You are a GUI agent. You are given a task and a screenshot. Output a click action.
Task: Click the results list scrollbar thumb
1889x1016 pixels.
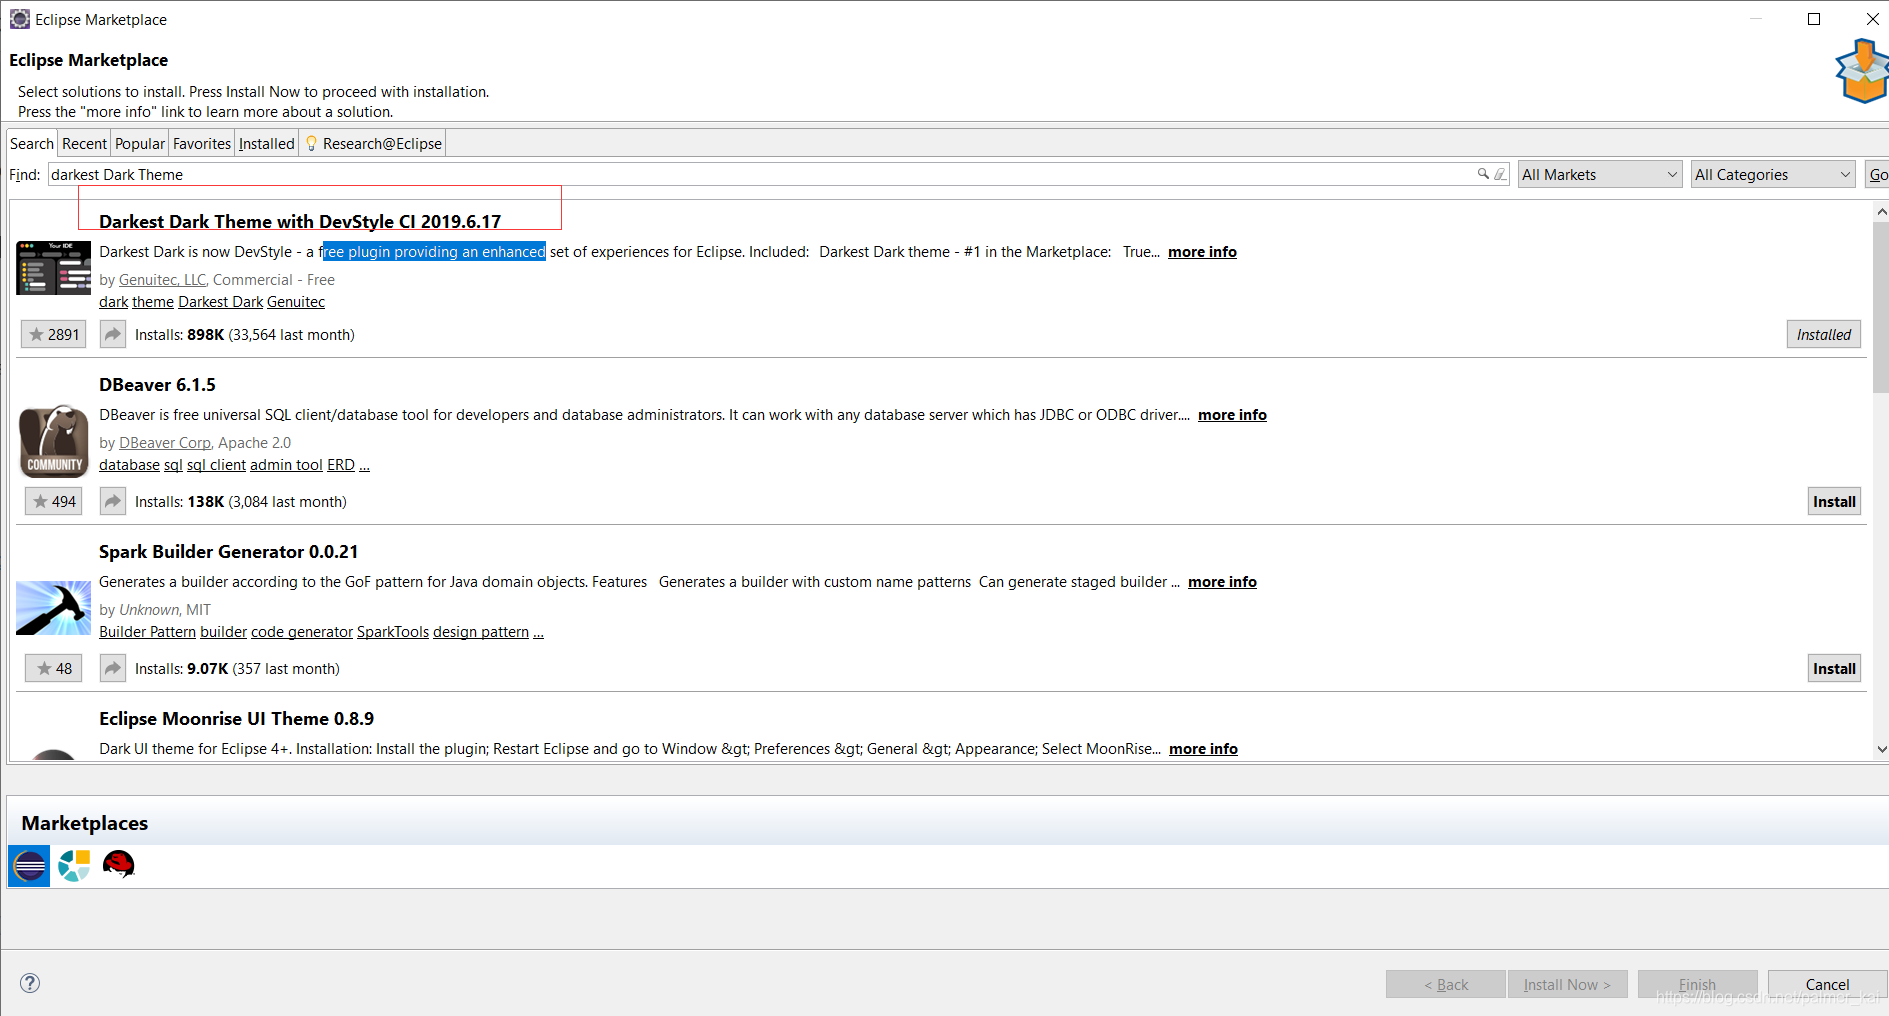click(1881, 306)
